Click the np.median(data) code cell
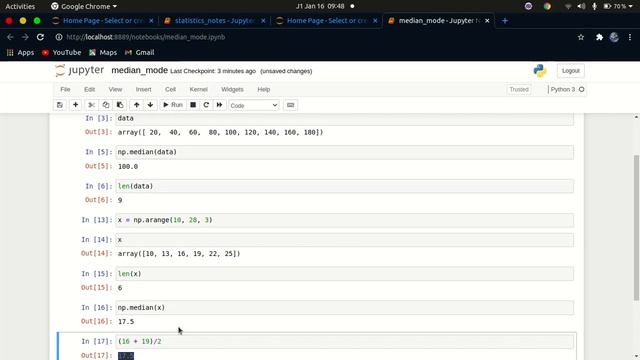 [344, 152]
